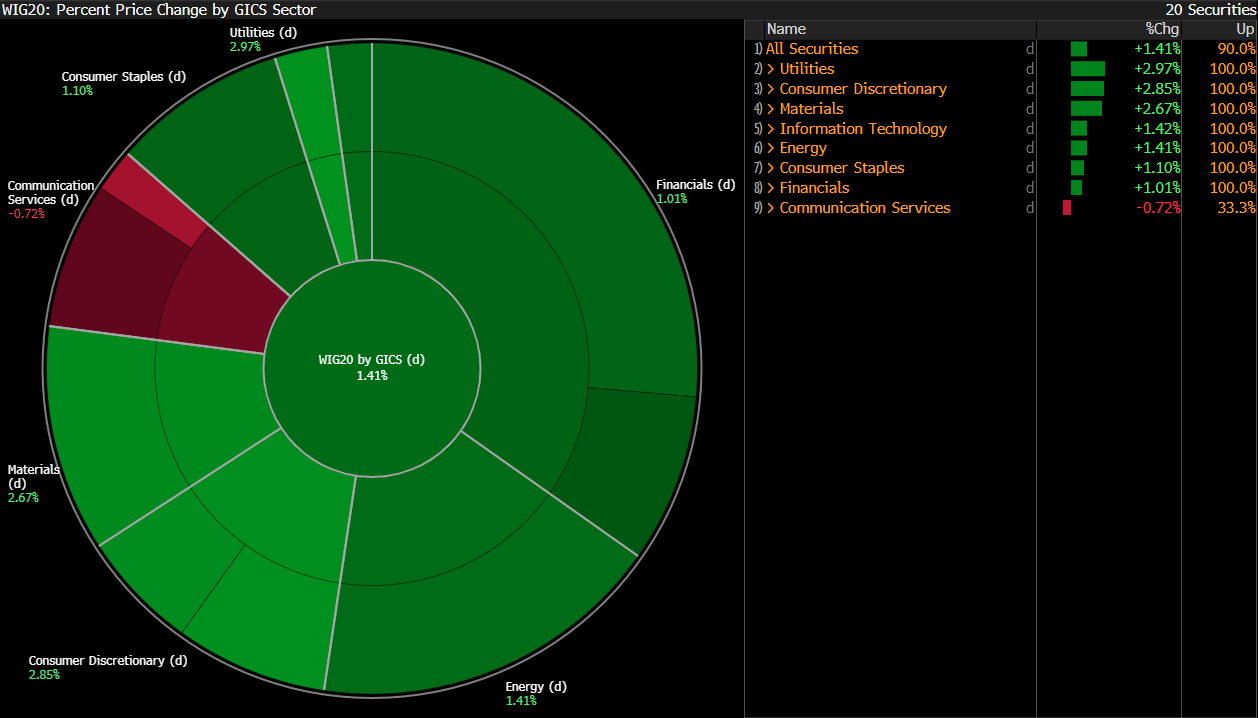
Task: Click the WIG20 by GICS center circle
Action: tap(372, 367)
